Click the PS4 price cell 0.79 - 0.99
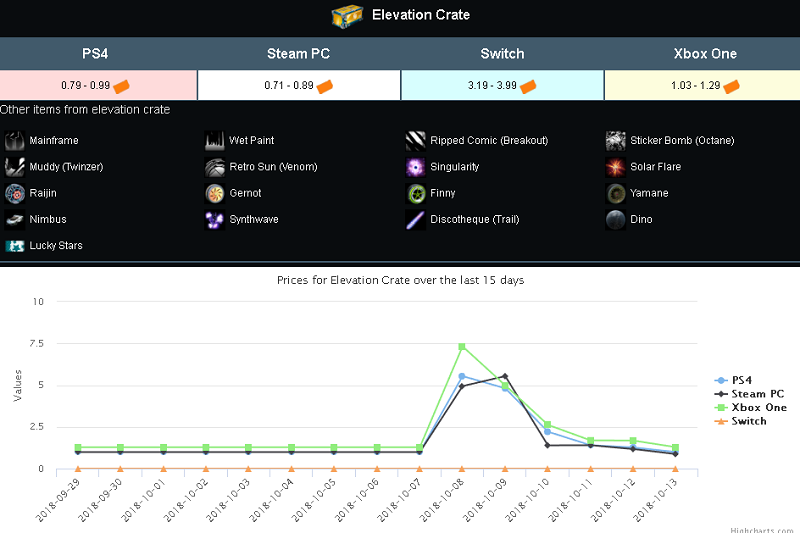This screenshot has height=533, width=800. [98, 85]
